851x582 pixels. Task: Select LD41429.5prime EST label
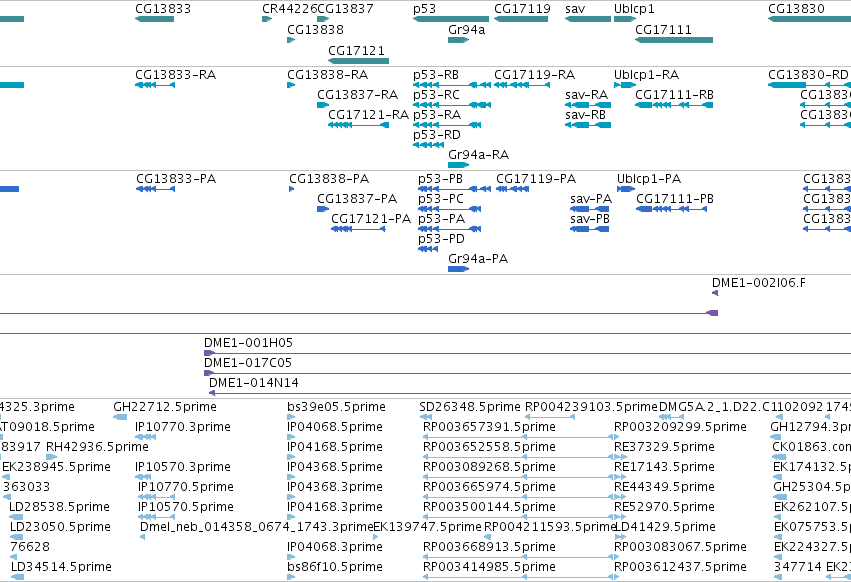coord(665,527)
